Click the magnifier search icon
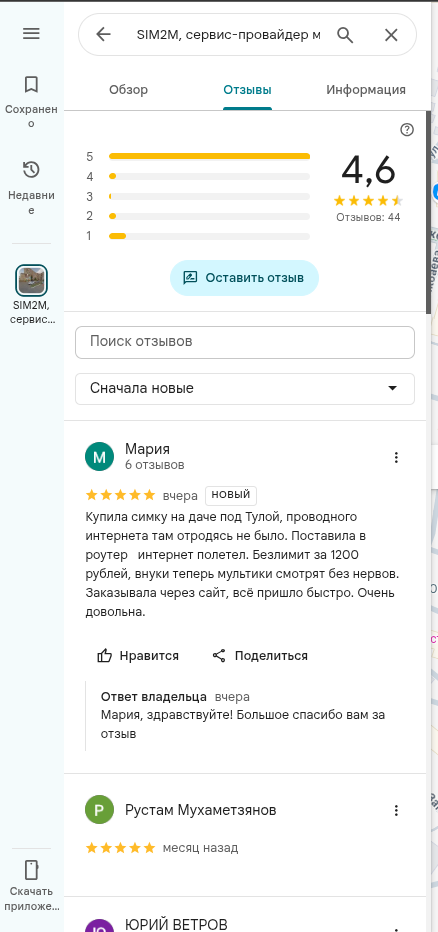Image resolution: width=438 pixels, height=932 pixels. pos(345,35)
